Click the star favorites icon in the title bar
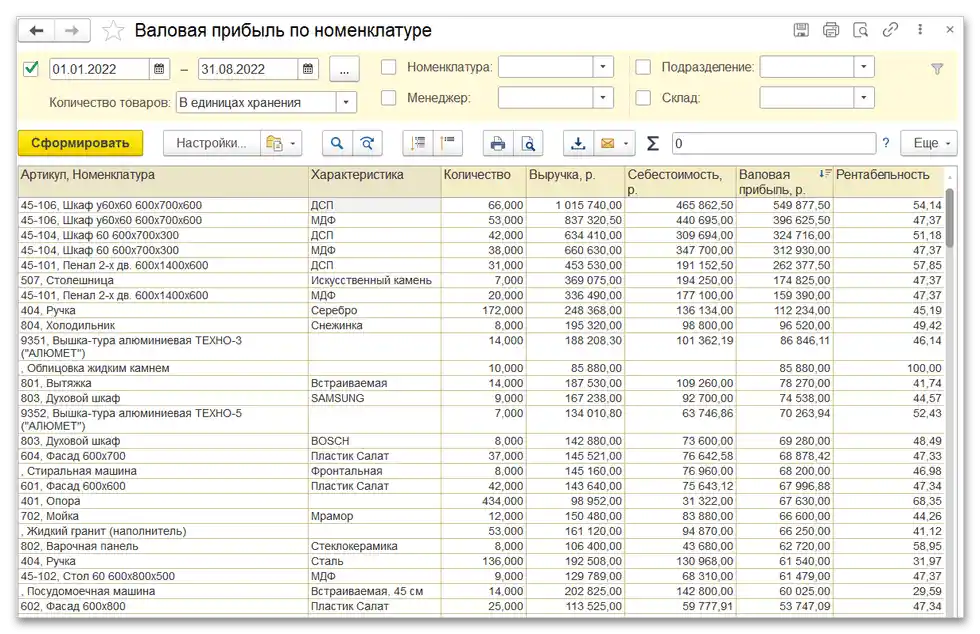 click(113, 30)
